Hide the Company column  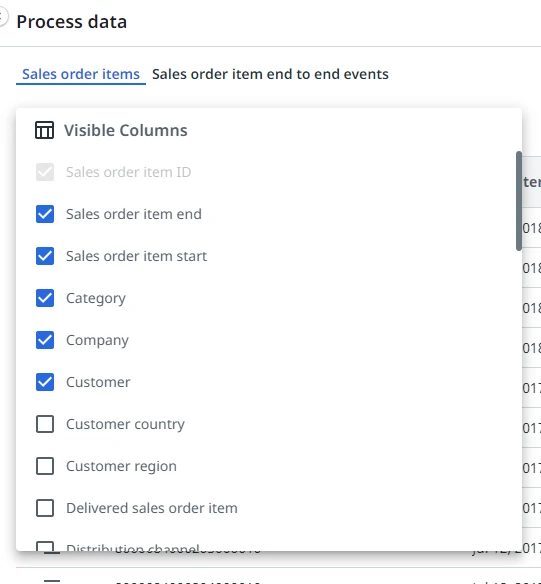point(45,340)
